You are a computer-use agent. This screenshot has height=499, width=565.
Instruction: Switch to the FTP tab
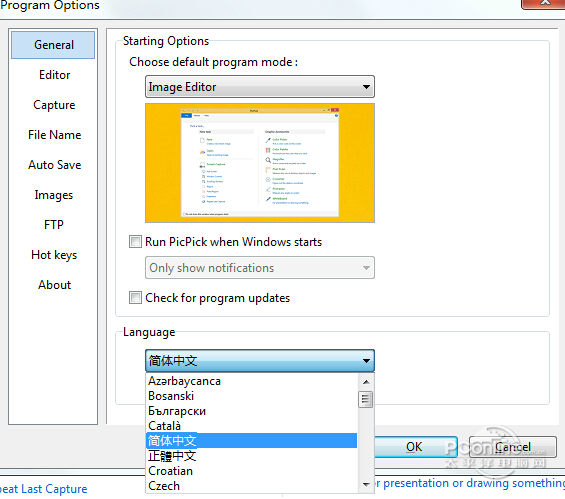[x=54, y=225]
